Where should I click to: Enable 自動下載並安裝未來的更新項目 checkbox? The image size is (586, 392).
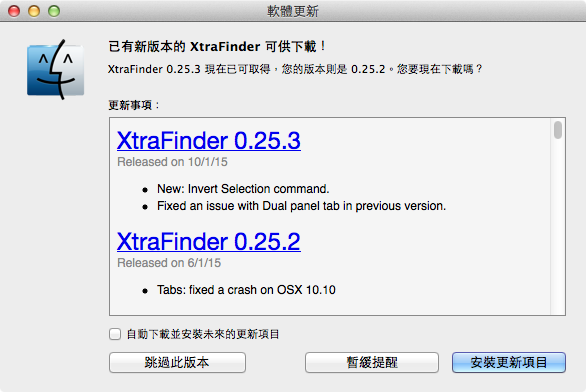pyautogui.click(x=115, y=334)
